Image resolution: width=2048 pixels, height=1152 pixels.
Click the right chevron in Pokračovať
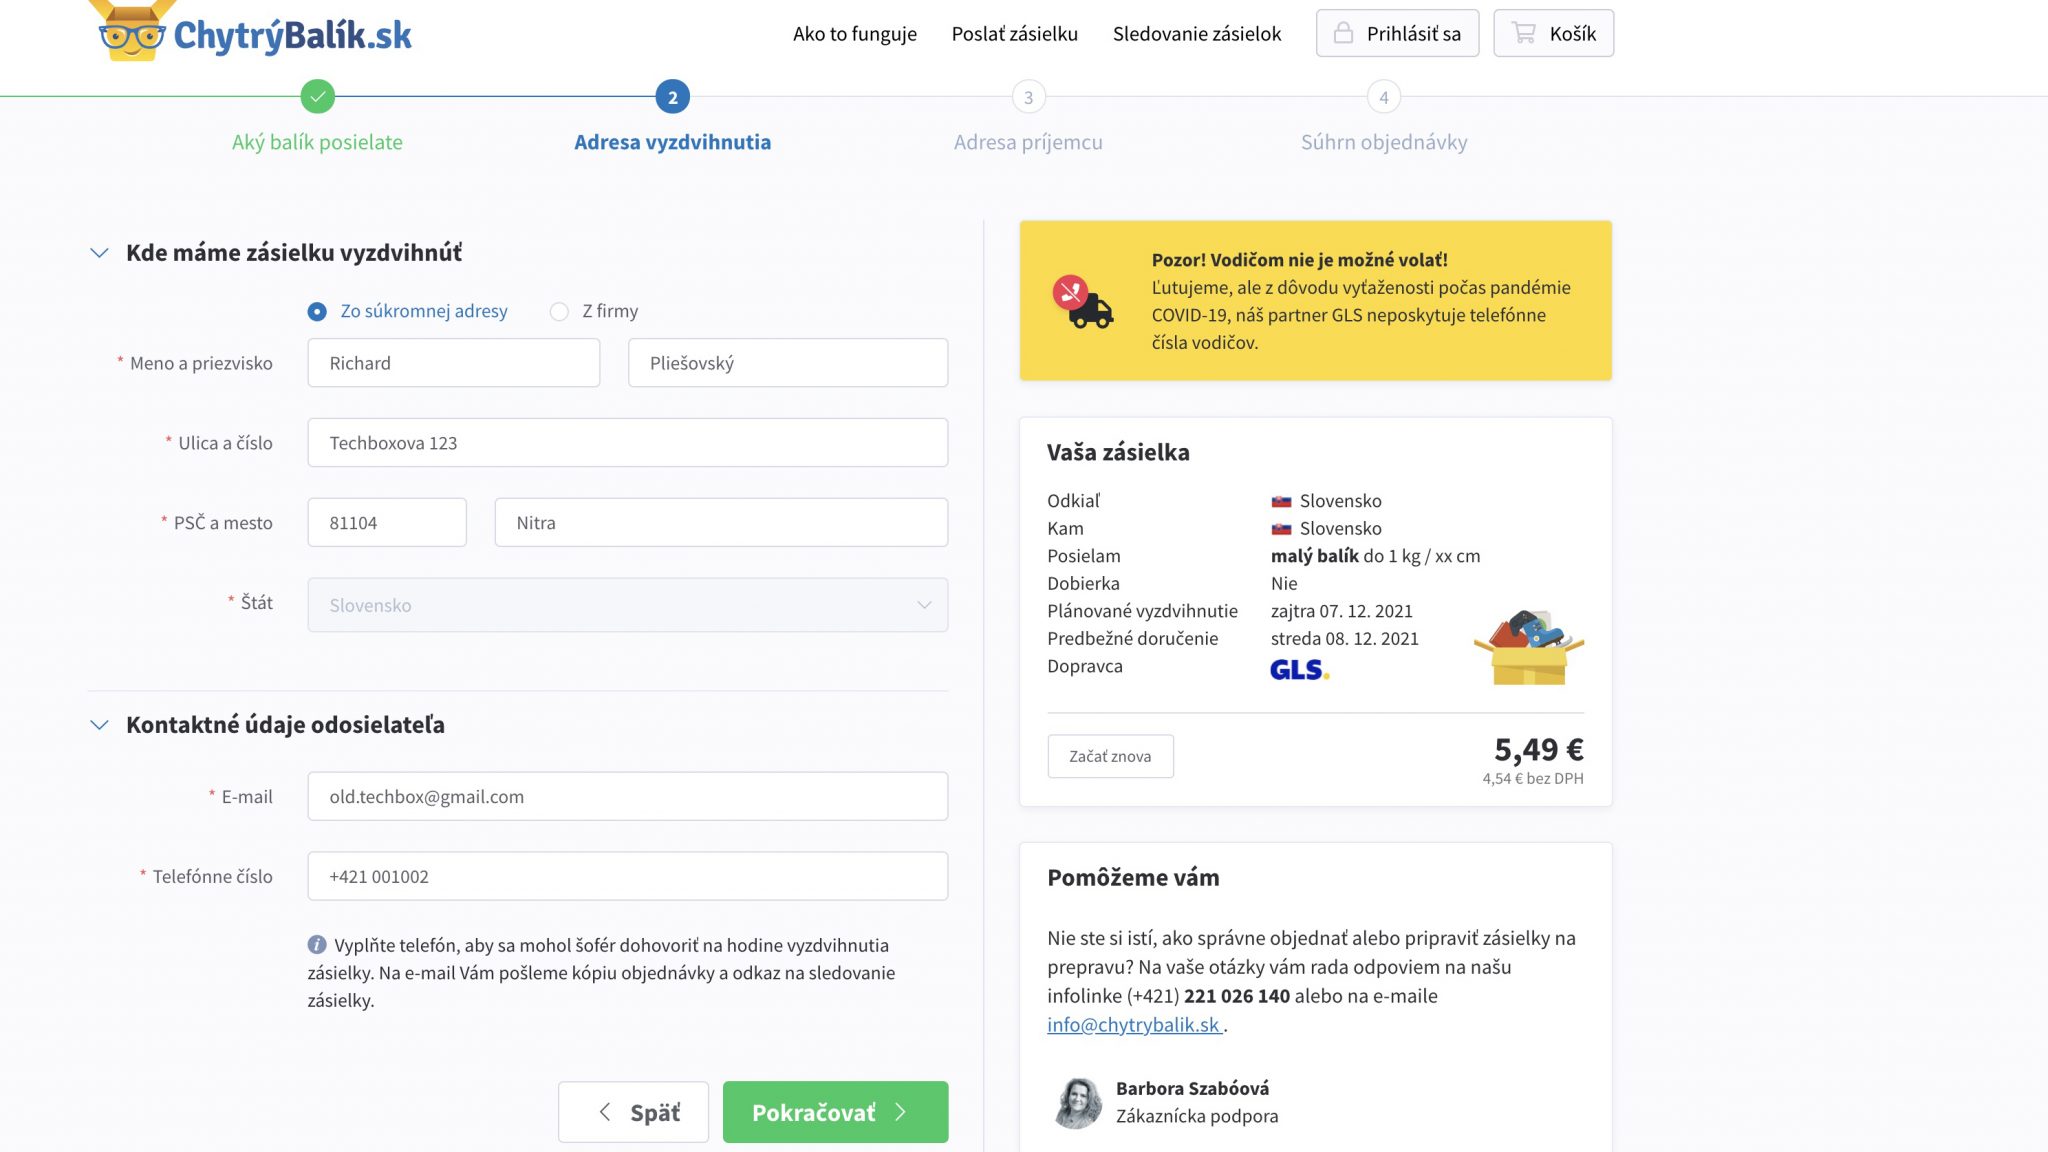coord(900,1112)
